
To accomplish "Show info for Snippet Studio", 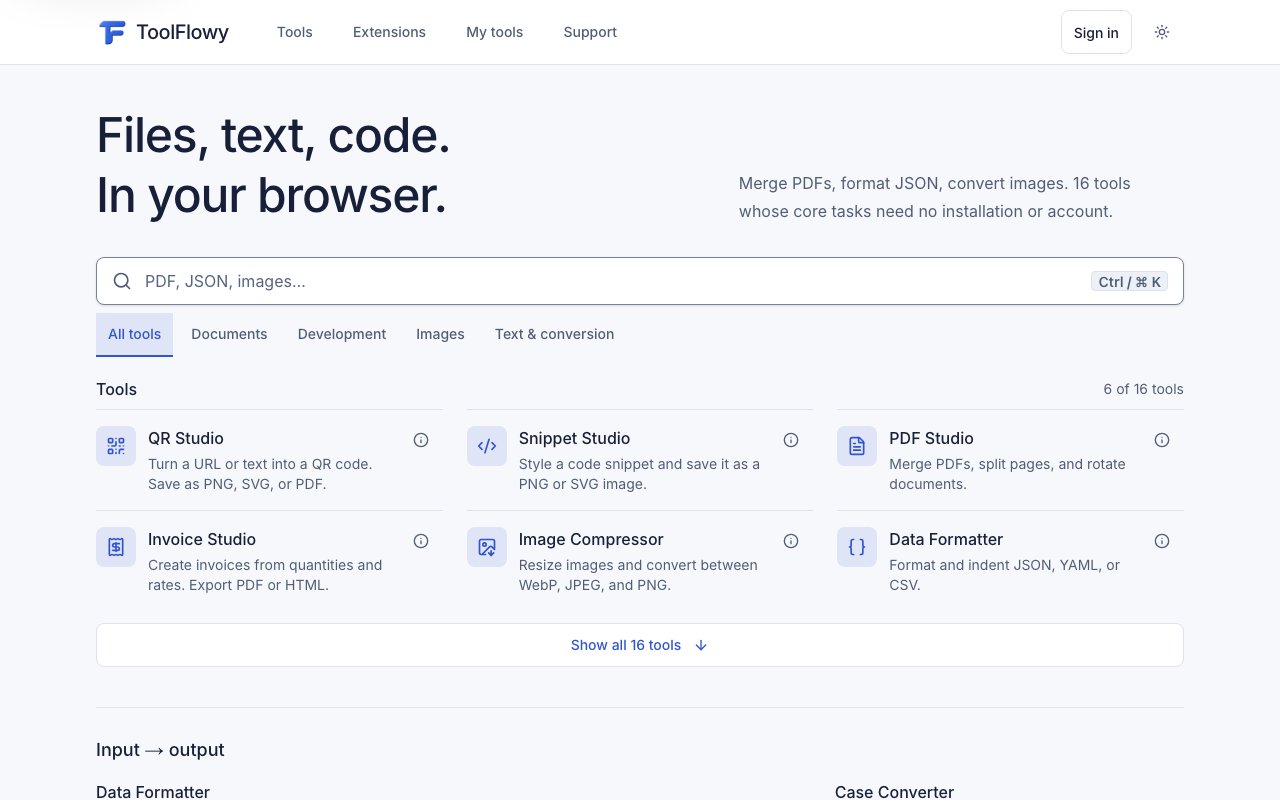I will 791,440.
